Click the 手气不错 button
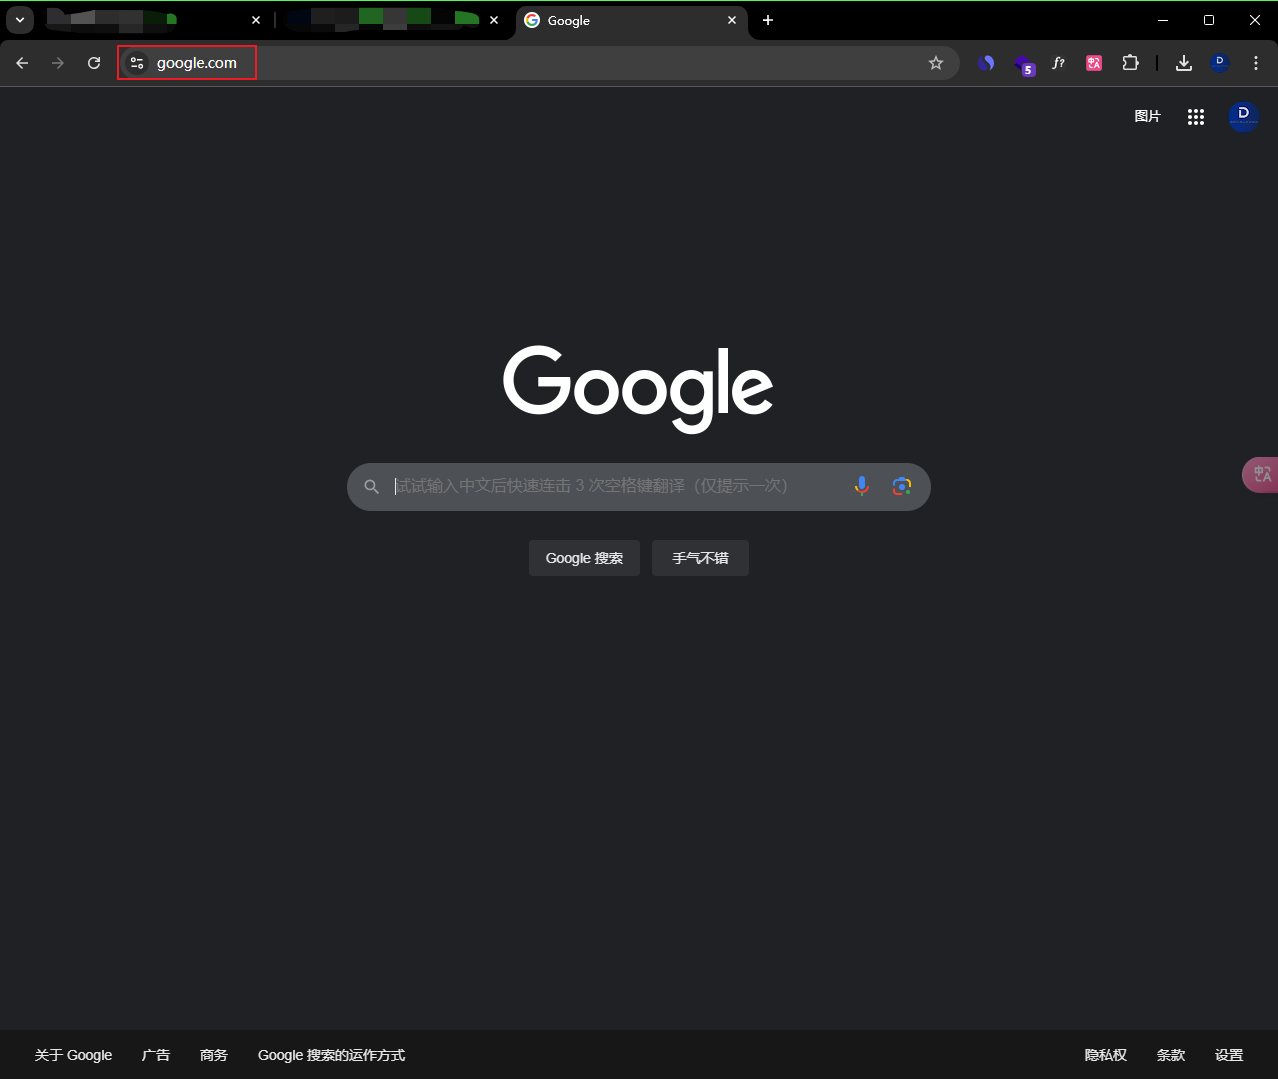1278x1079 pixels. click(x=700, y=558)
